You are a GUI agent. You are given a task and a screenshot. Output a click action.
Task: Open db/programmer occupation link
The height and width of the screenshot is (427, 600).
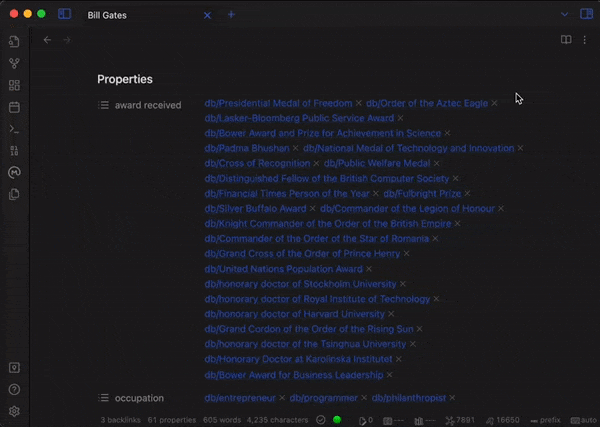[323, 398]
